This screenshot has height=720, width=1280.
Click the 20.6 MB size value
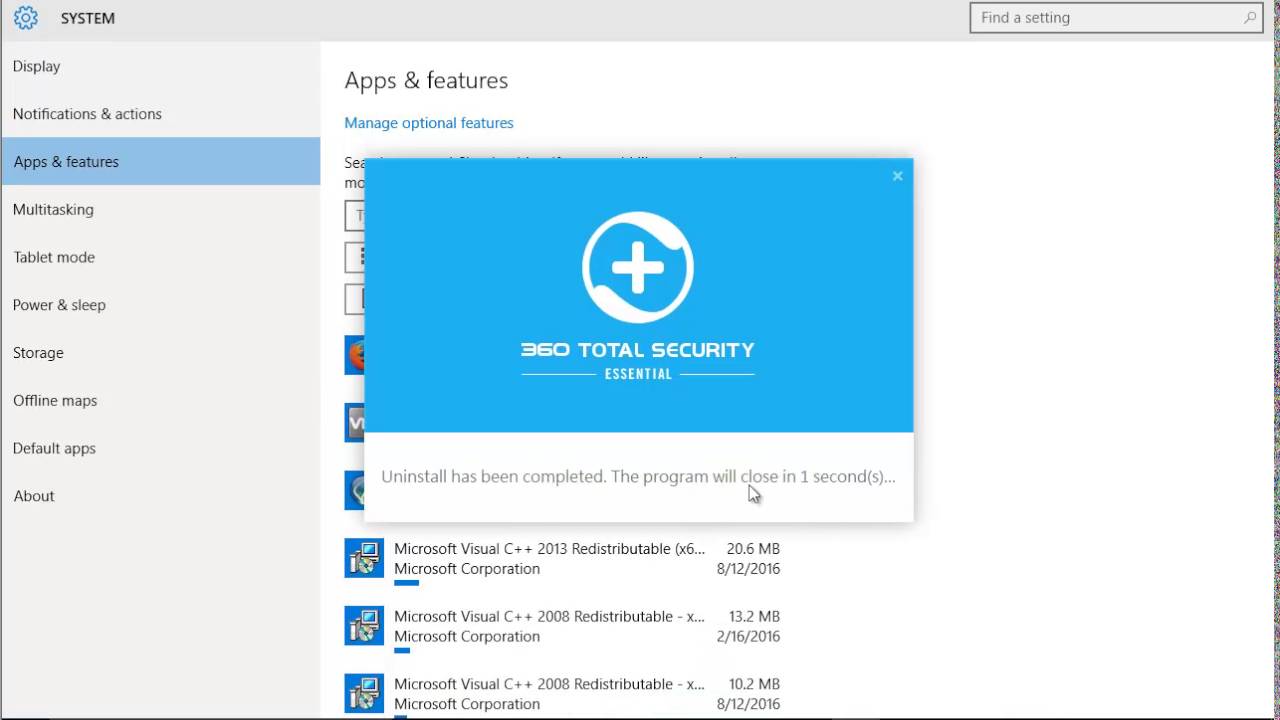[x=753, y=549]
